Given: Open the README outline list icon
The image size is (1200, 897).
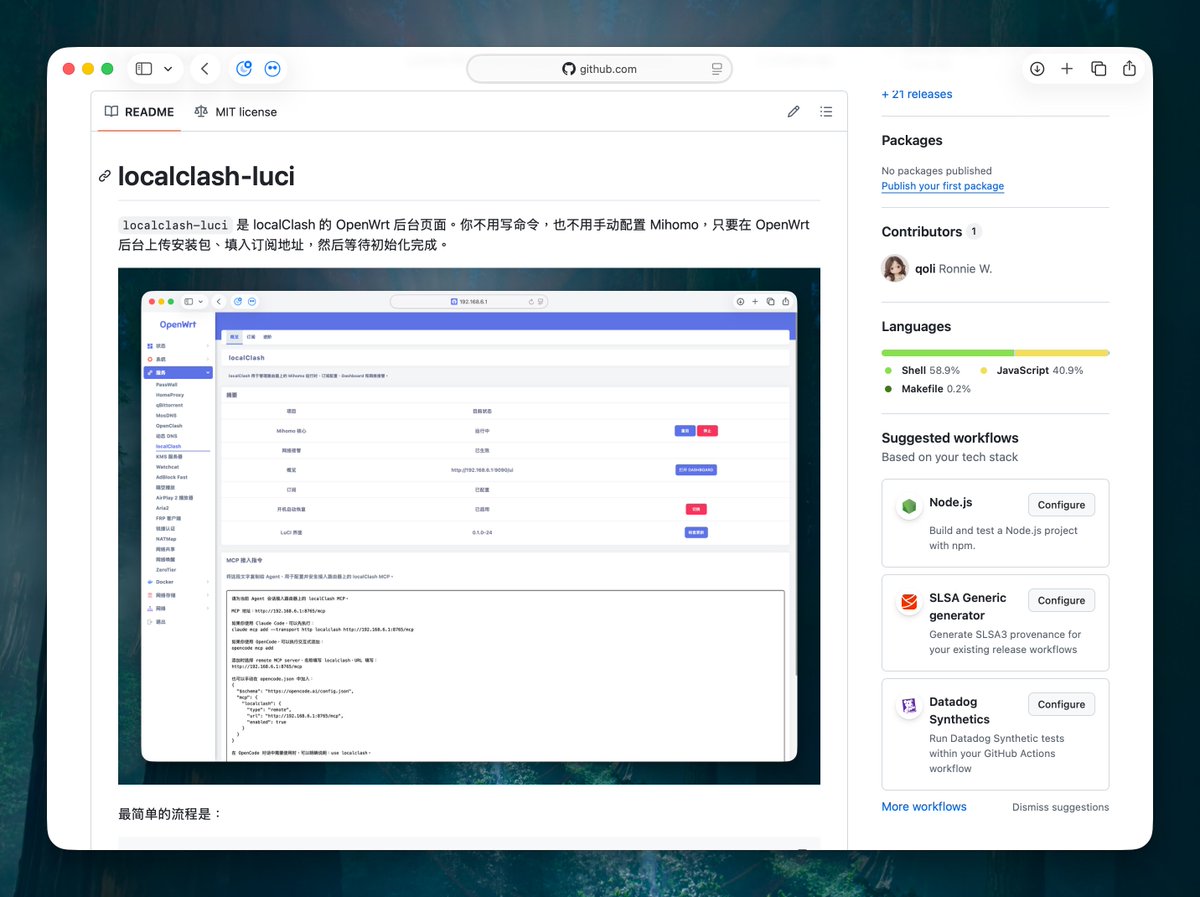Looking at the screenshot, I should [x=826, y=112].
